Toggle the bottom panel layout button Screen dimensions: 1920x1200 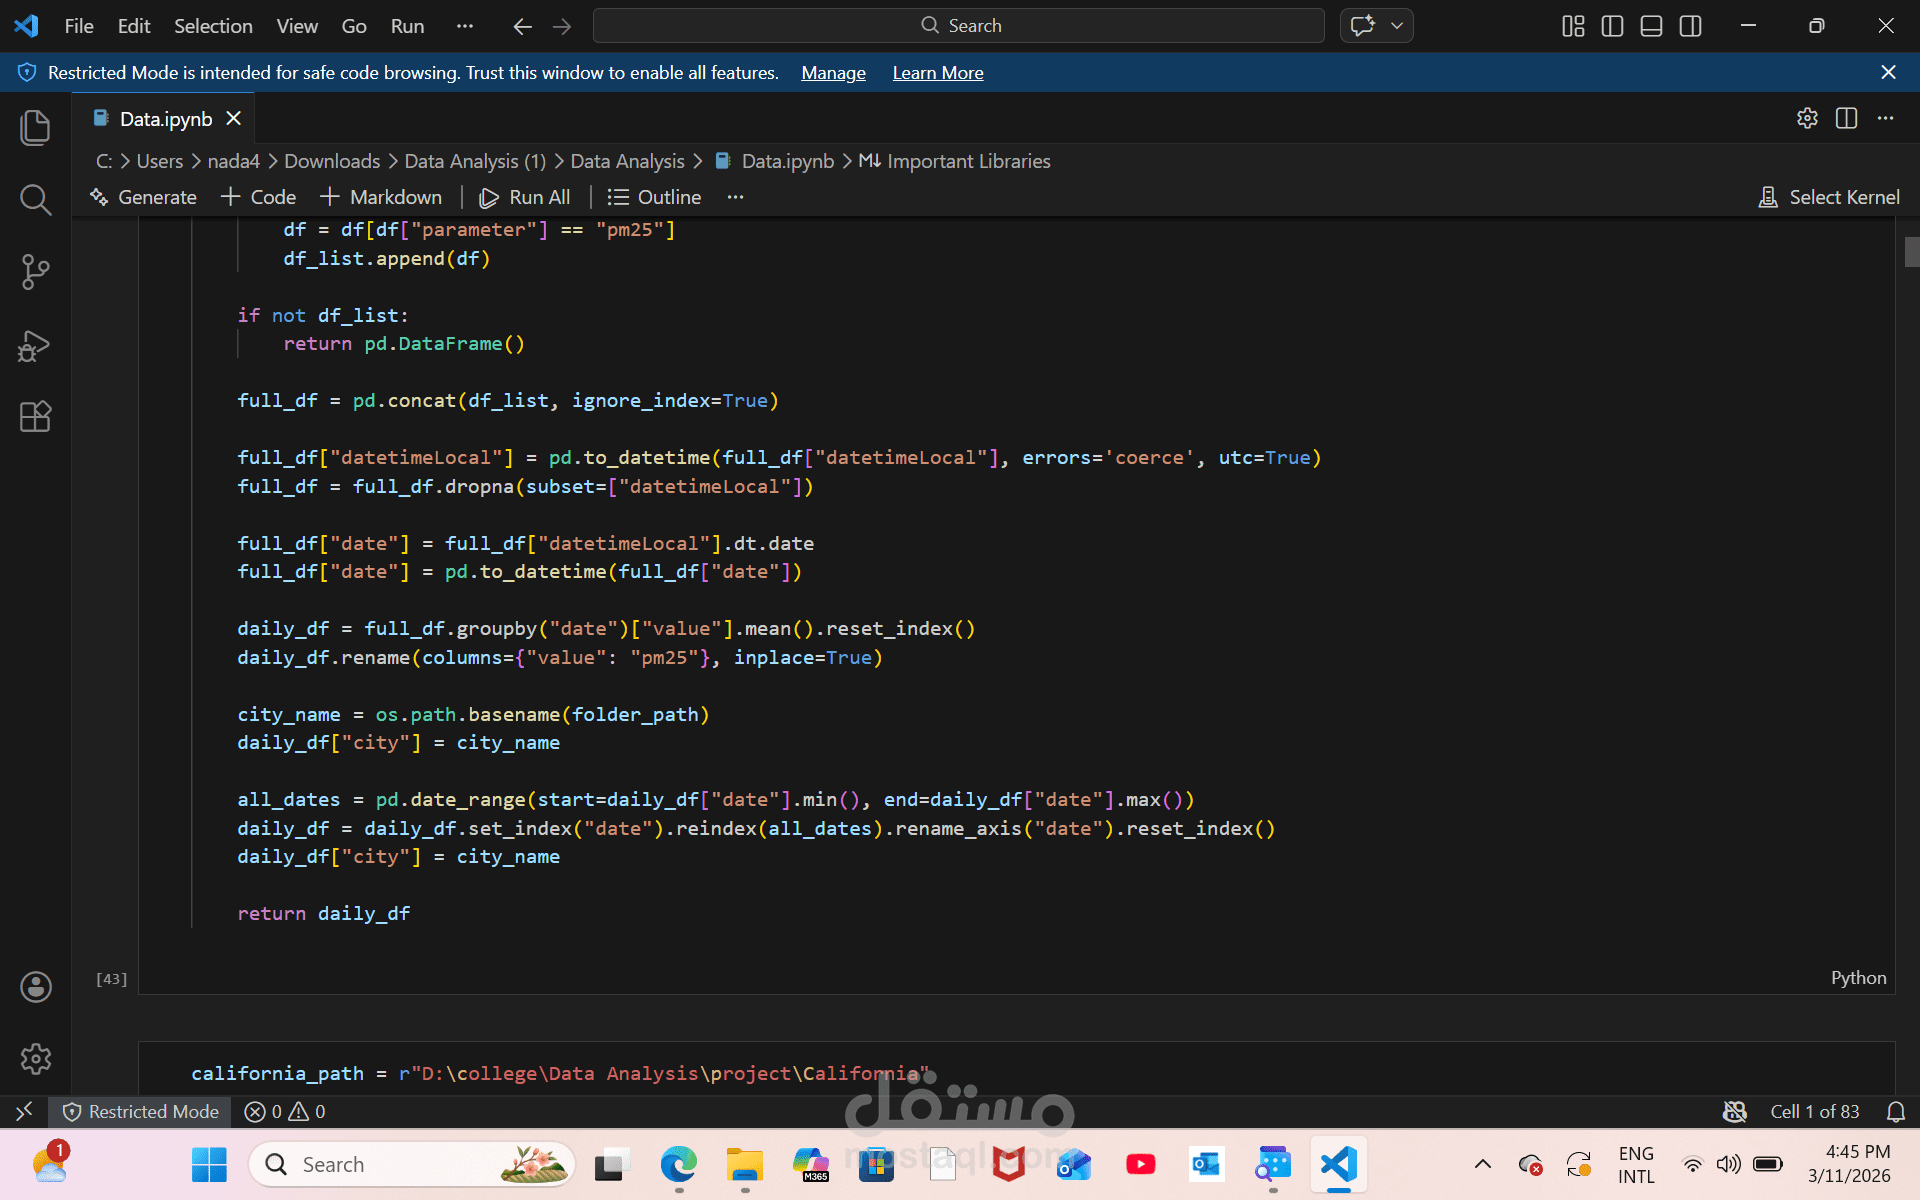1651,26
